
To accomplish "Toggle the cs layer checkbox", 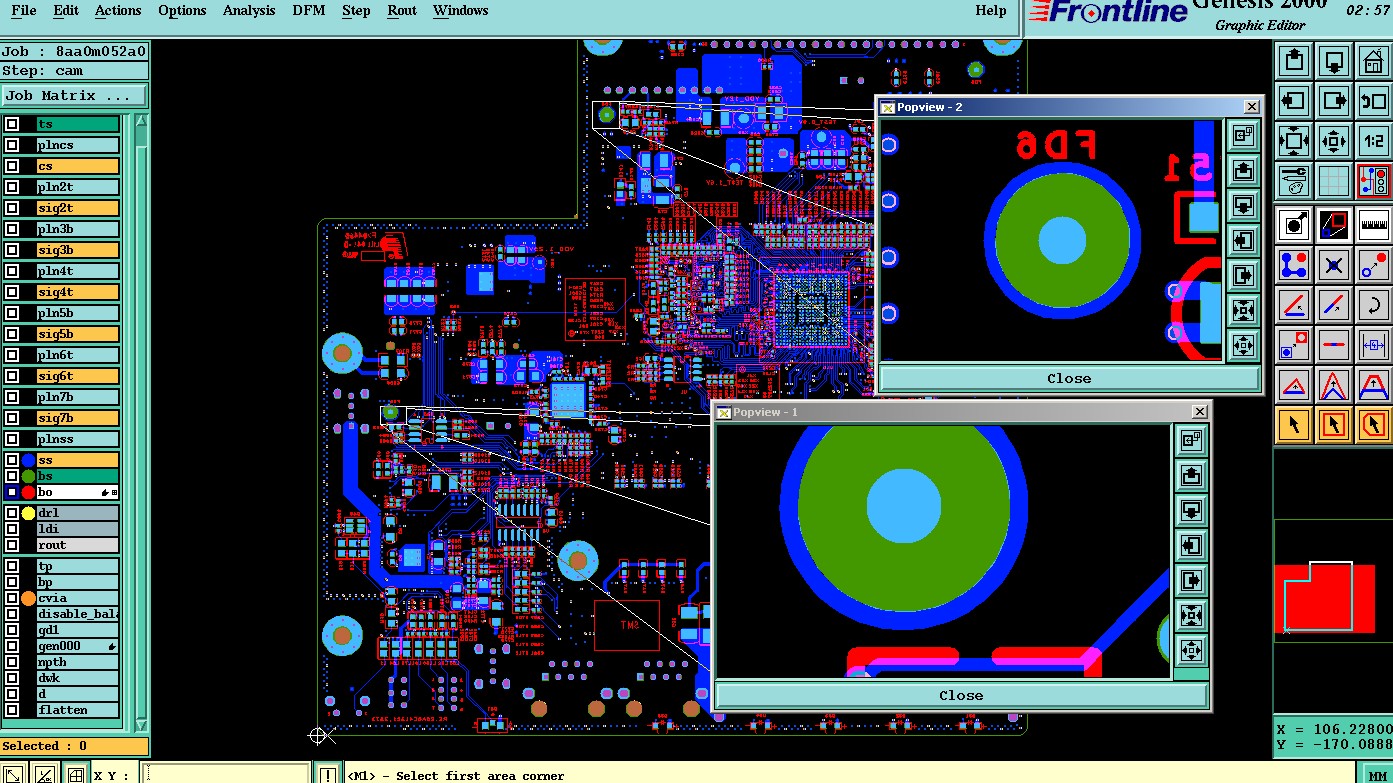I will coord(12,166).
